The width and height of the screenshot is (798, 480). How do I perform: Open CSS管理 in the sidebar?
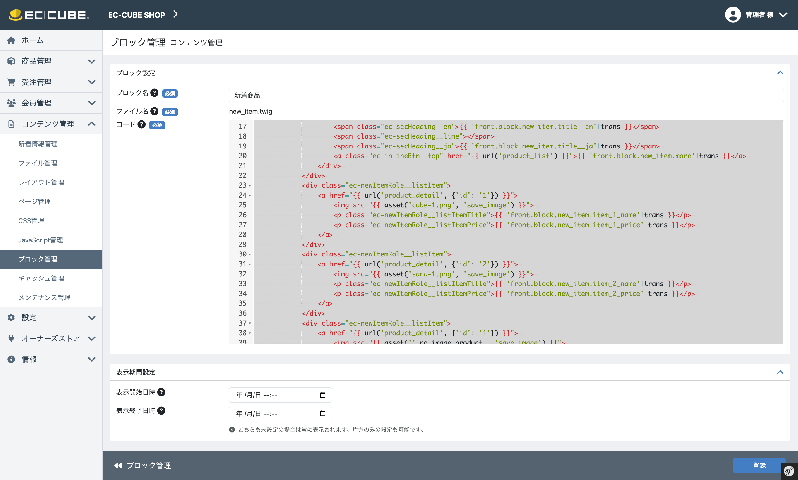(x=32, y=220)
